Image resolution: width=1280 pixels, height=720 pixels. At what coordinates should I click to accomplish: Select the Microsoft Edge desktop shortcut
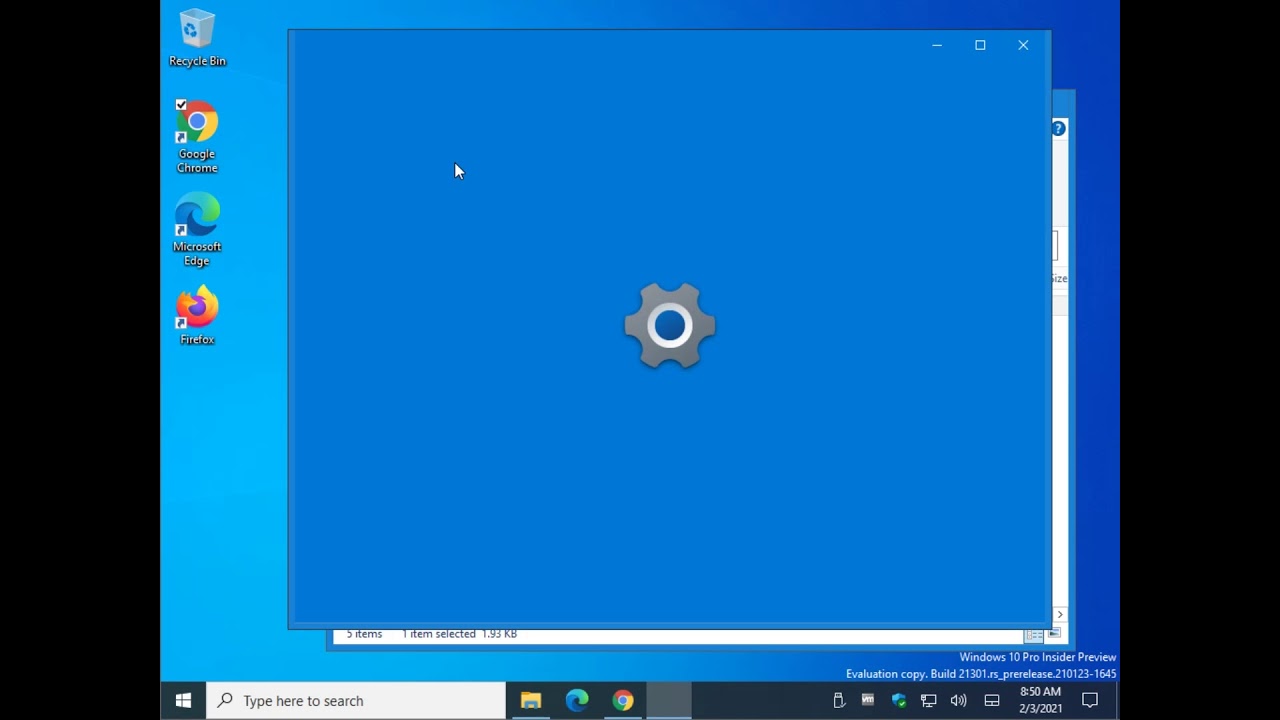[197, 230]
